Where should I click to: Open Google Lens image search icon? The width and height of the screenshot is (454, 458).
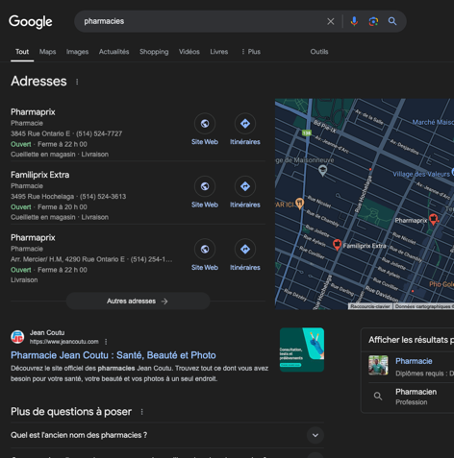point(373,21)
